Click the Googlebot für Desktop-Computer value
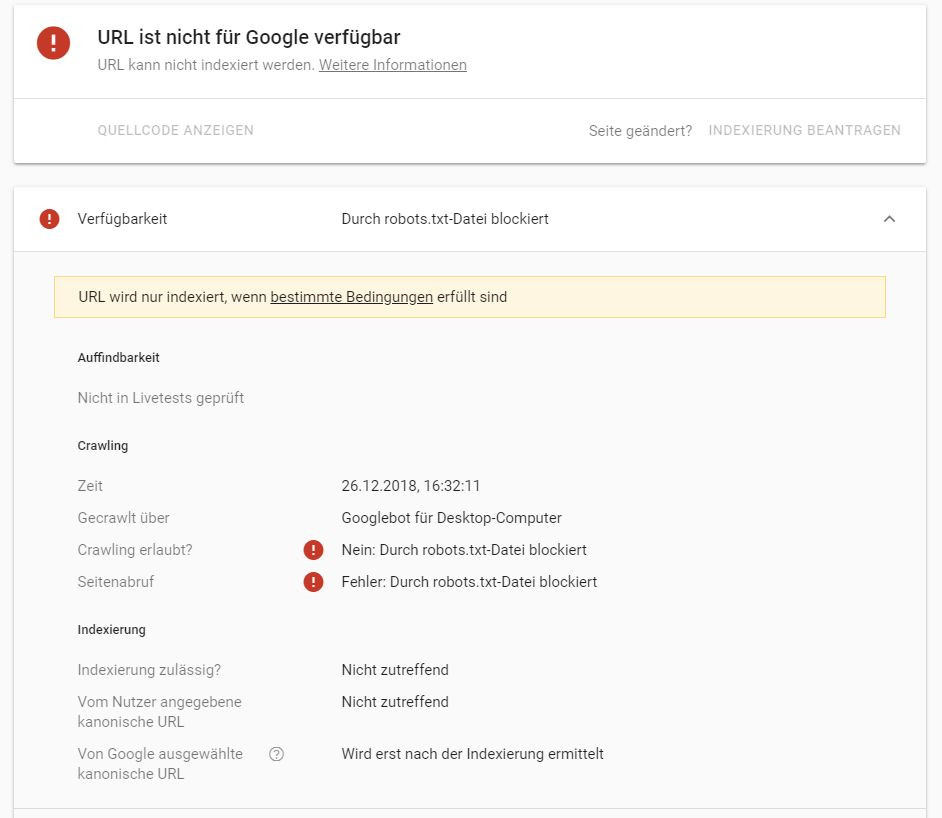The width and height of the screenshot is (942, 818). 451,518
